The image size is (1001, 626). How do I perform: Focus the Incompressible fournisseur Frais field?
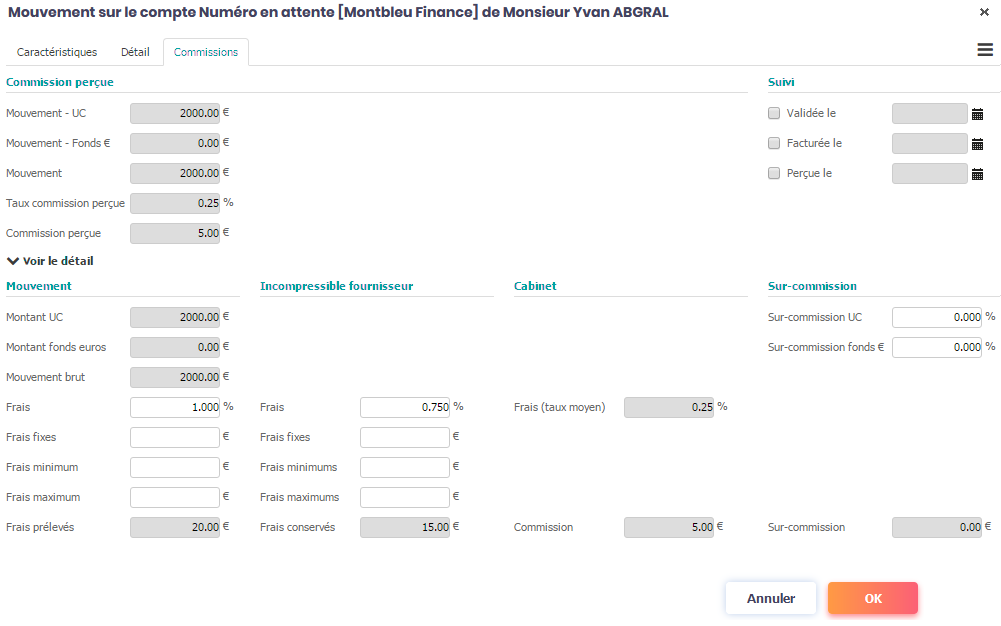[x=404, y=407]
